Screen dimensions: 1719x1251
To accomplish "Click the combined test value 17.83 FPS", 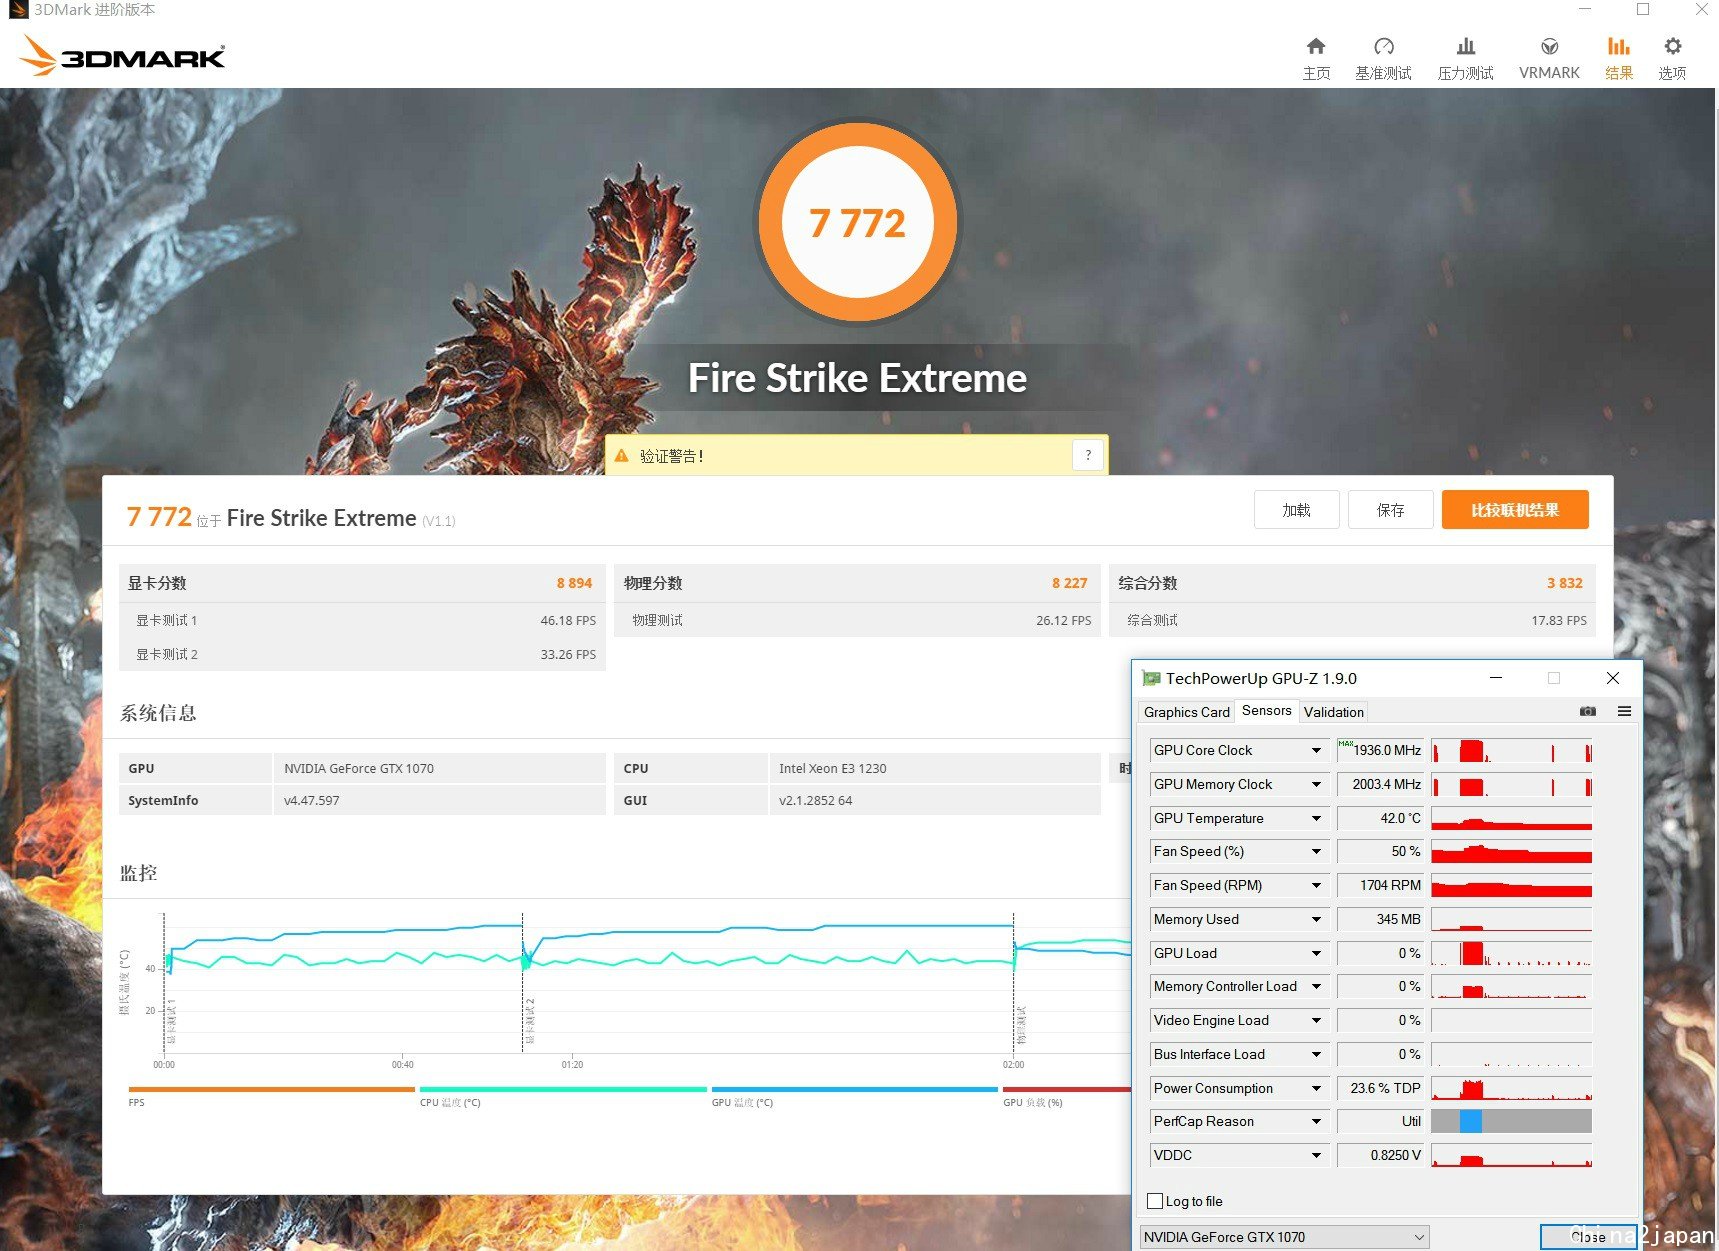I will click(1559, 620).
